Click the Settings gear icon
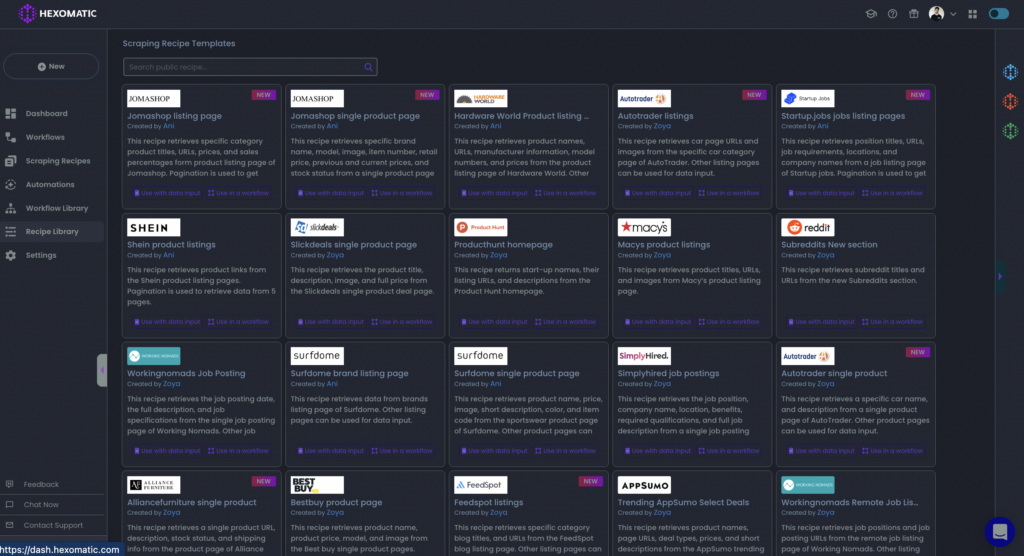The height and width of the screenshot is (556, 1024). pos(10,255)
